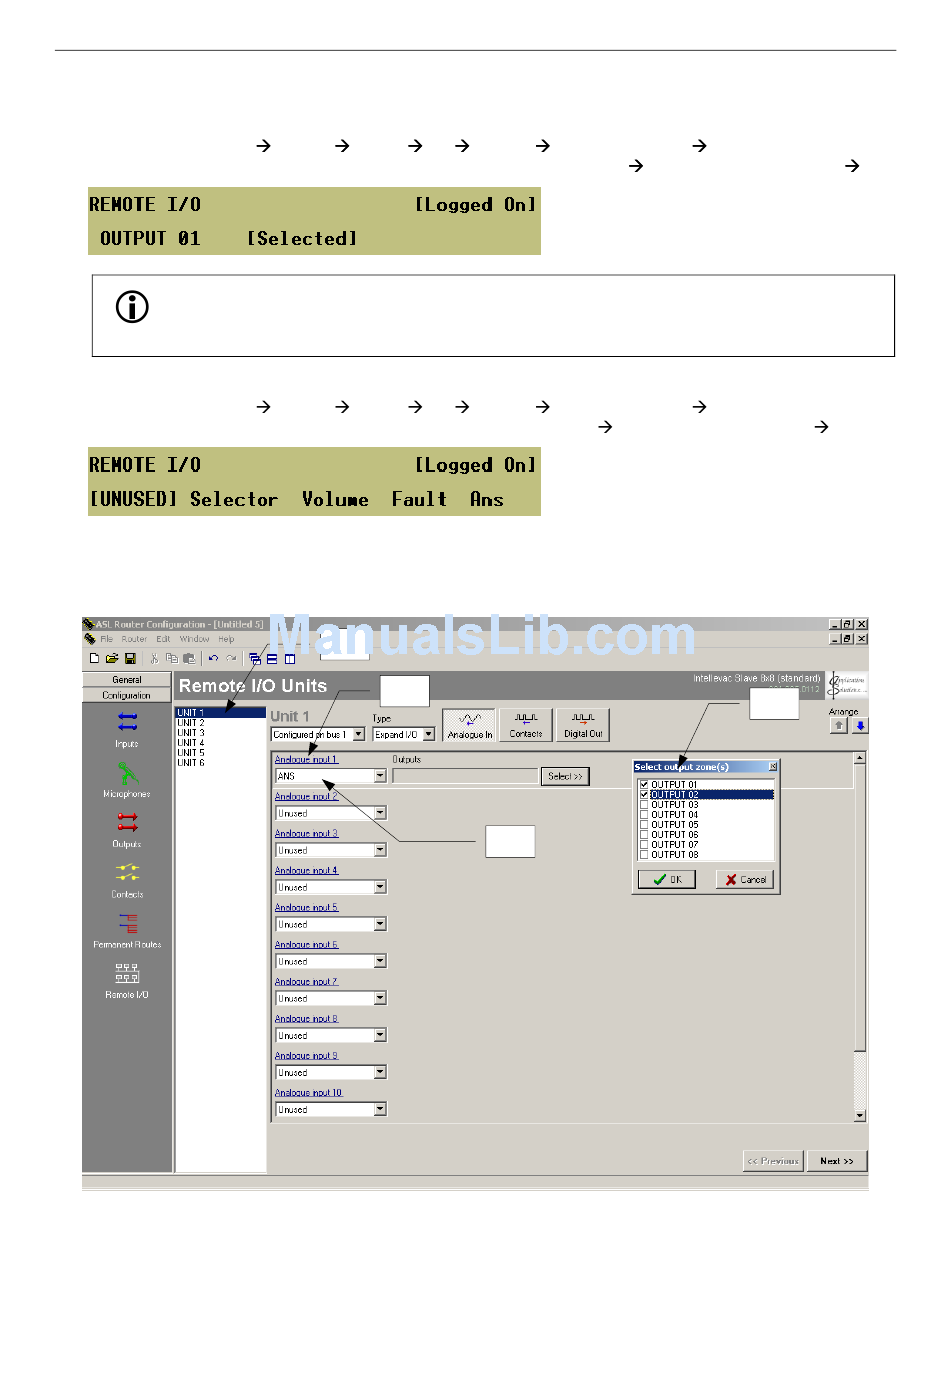
Task: Select UNIT 4 in the unit list
Action: coord(191,743)
